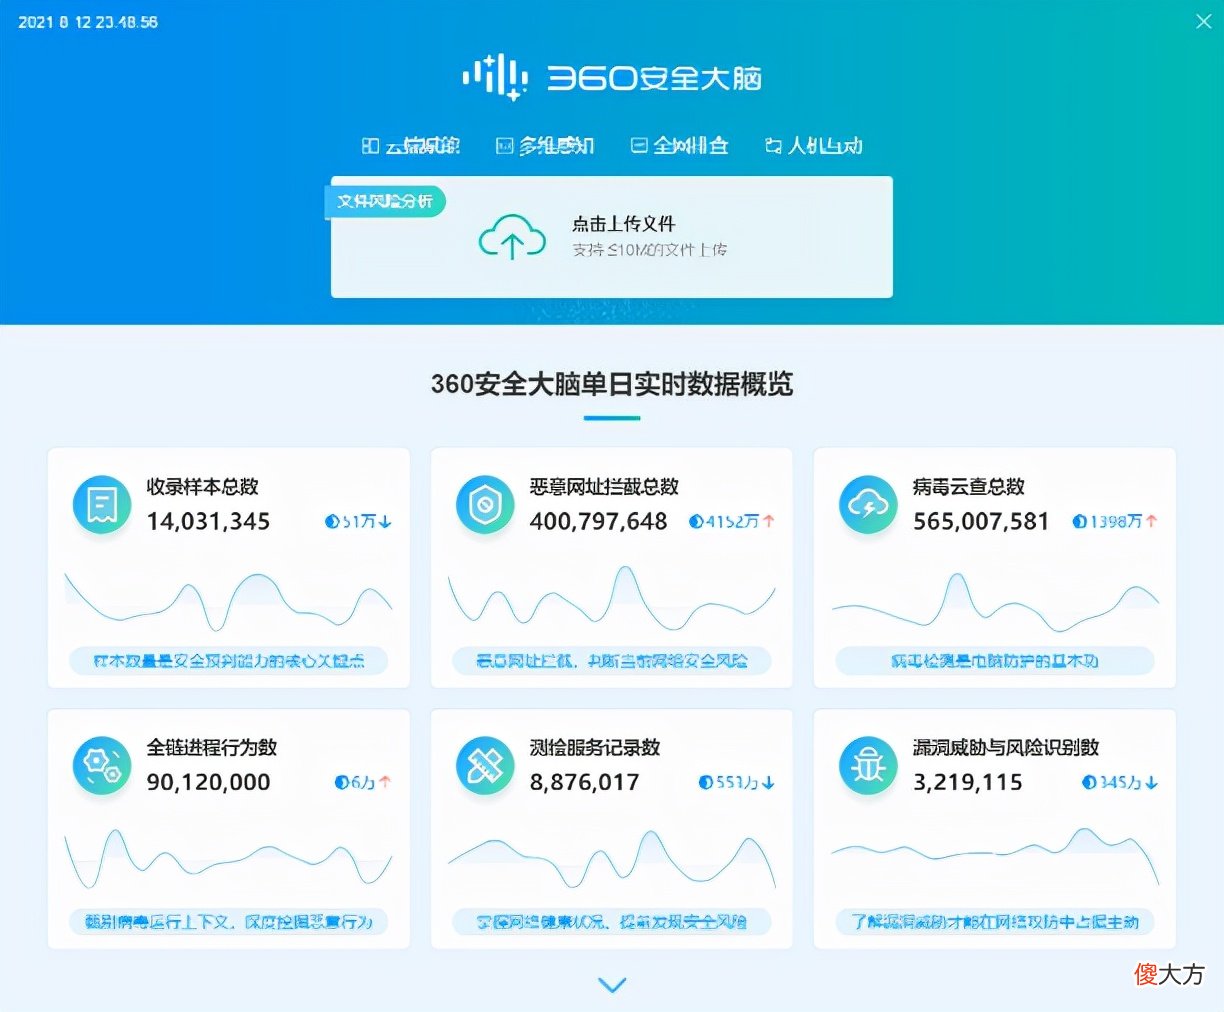
Task: Click the value 400,797,648
Action: 598,522
